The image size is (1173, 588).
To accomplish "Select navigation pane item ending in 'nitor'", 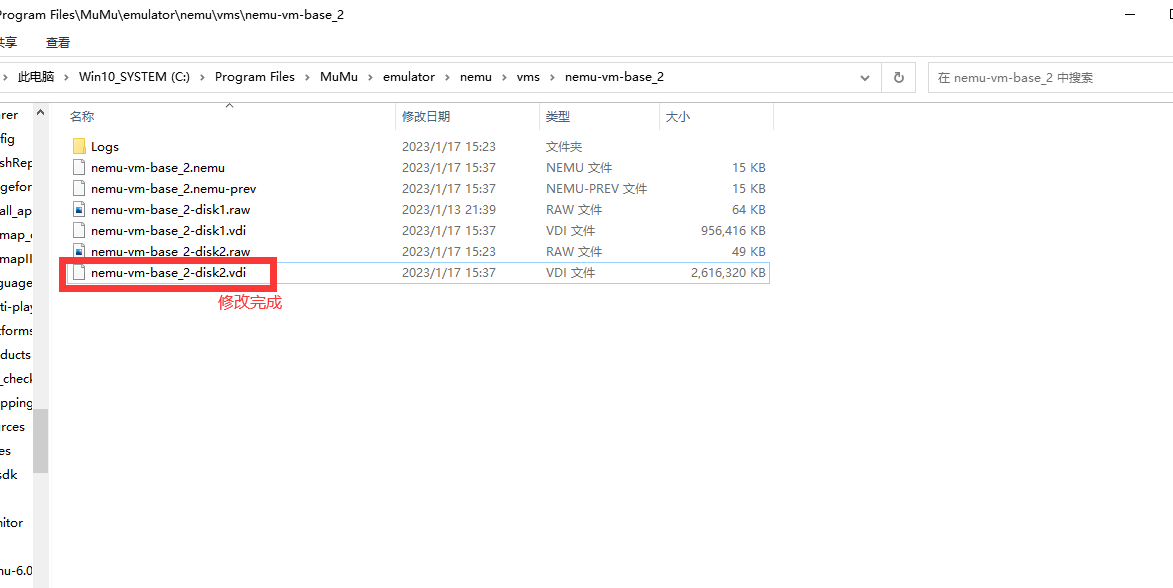I will coord(11,522).
